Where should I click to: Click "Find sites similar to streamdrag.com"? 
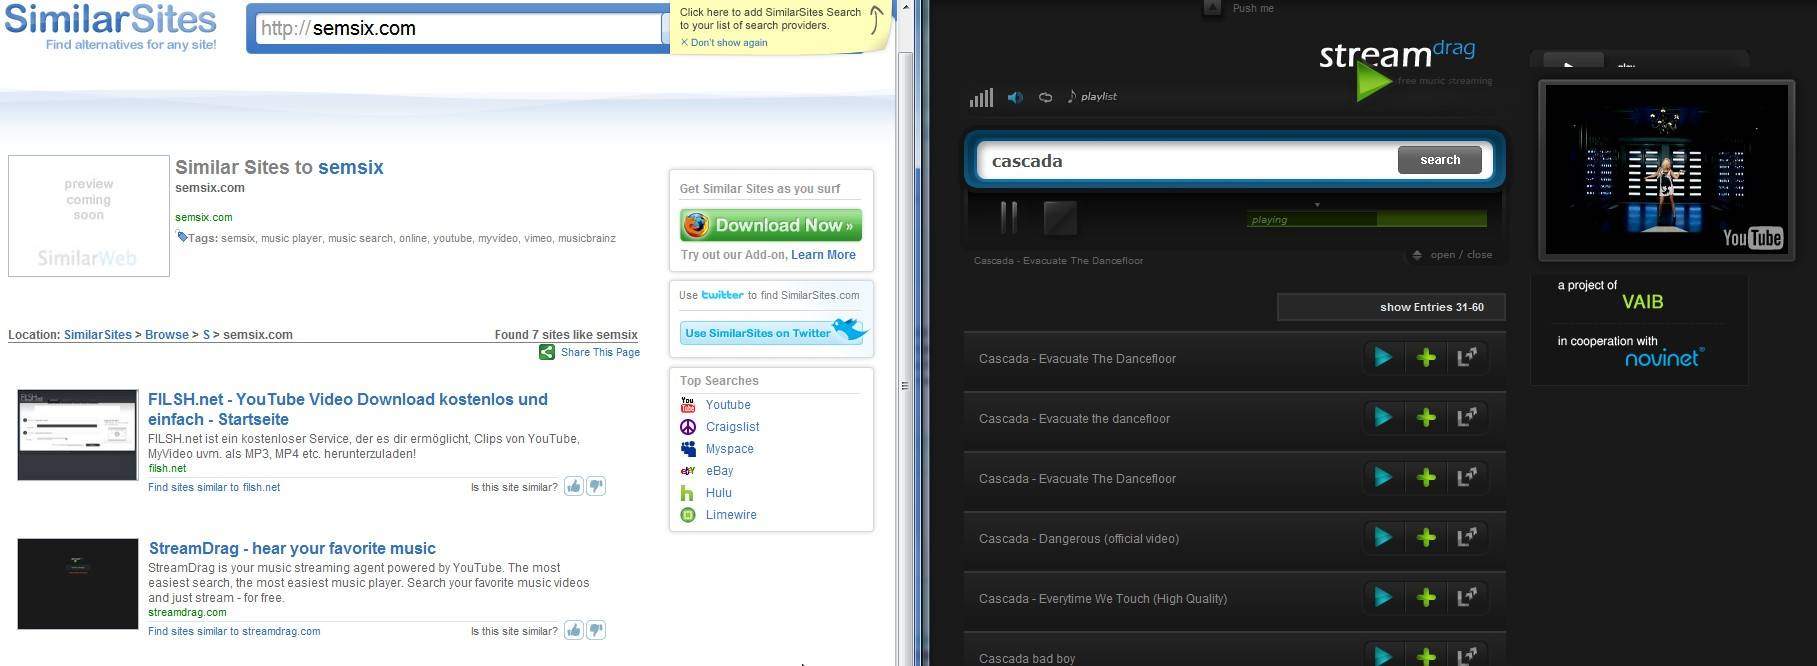point(234,631)
